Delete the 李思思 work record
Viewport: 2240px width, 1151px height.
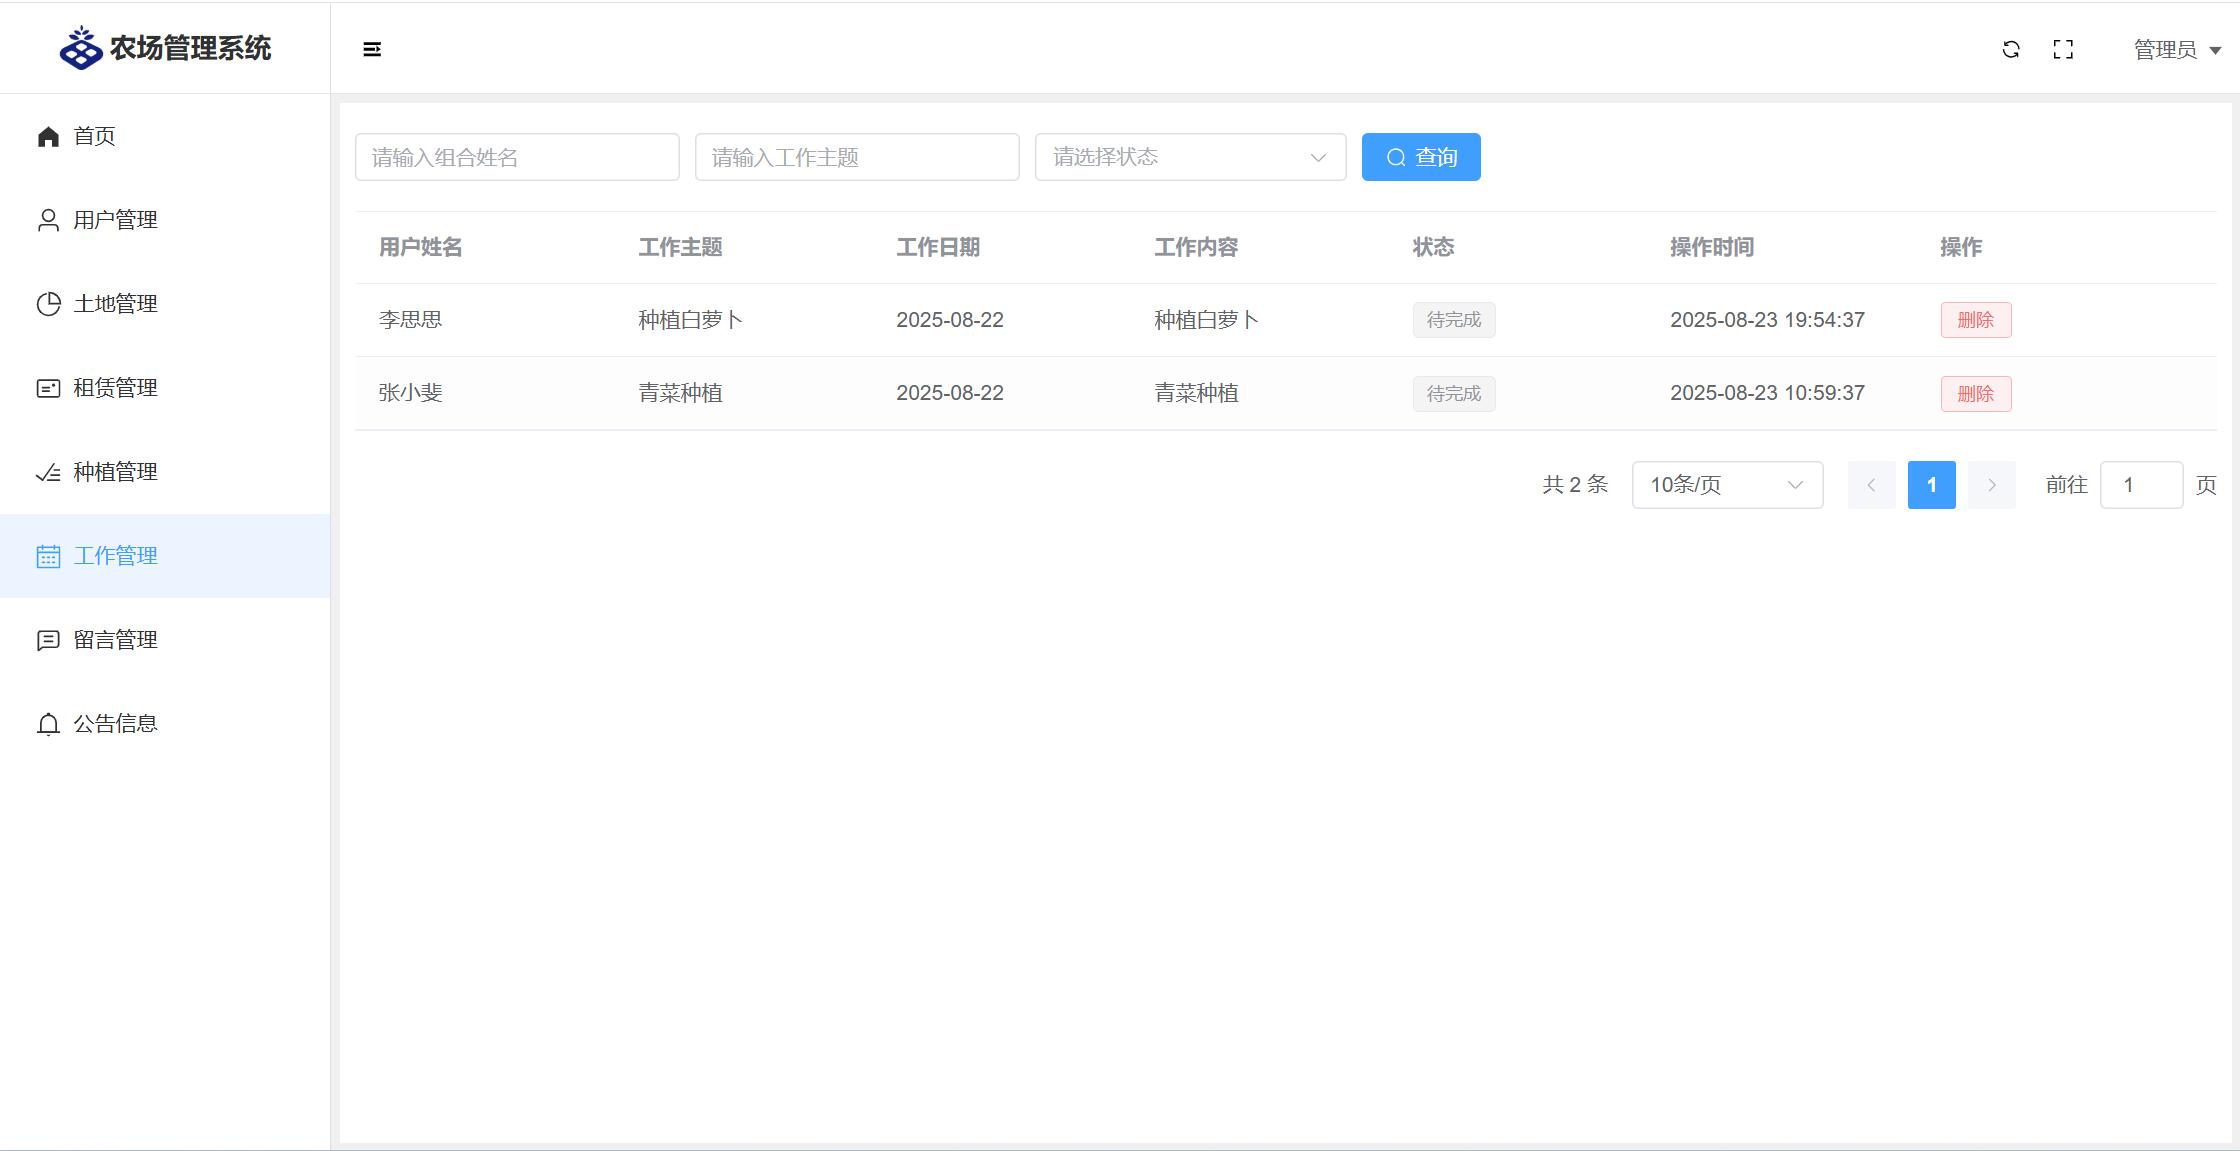pos(1975,320)
